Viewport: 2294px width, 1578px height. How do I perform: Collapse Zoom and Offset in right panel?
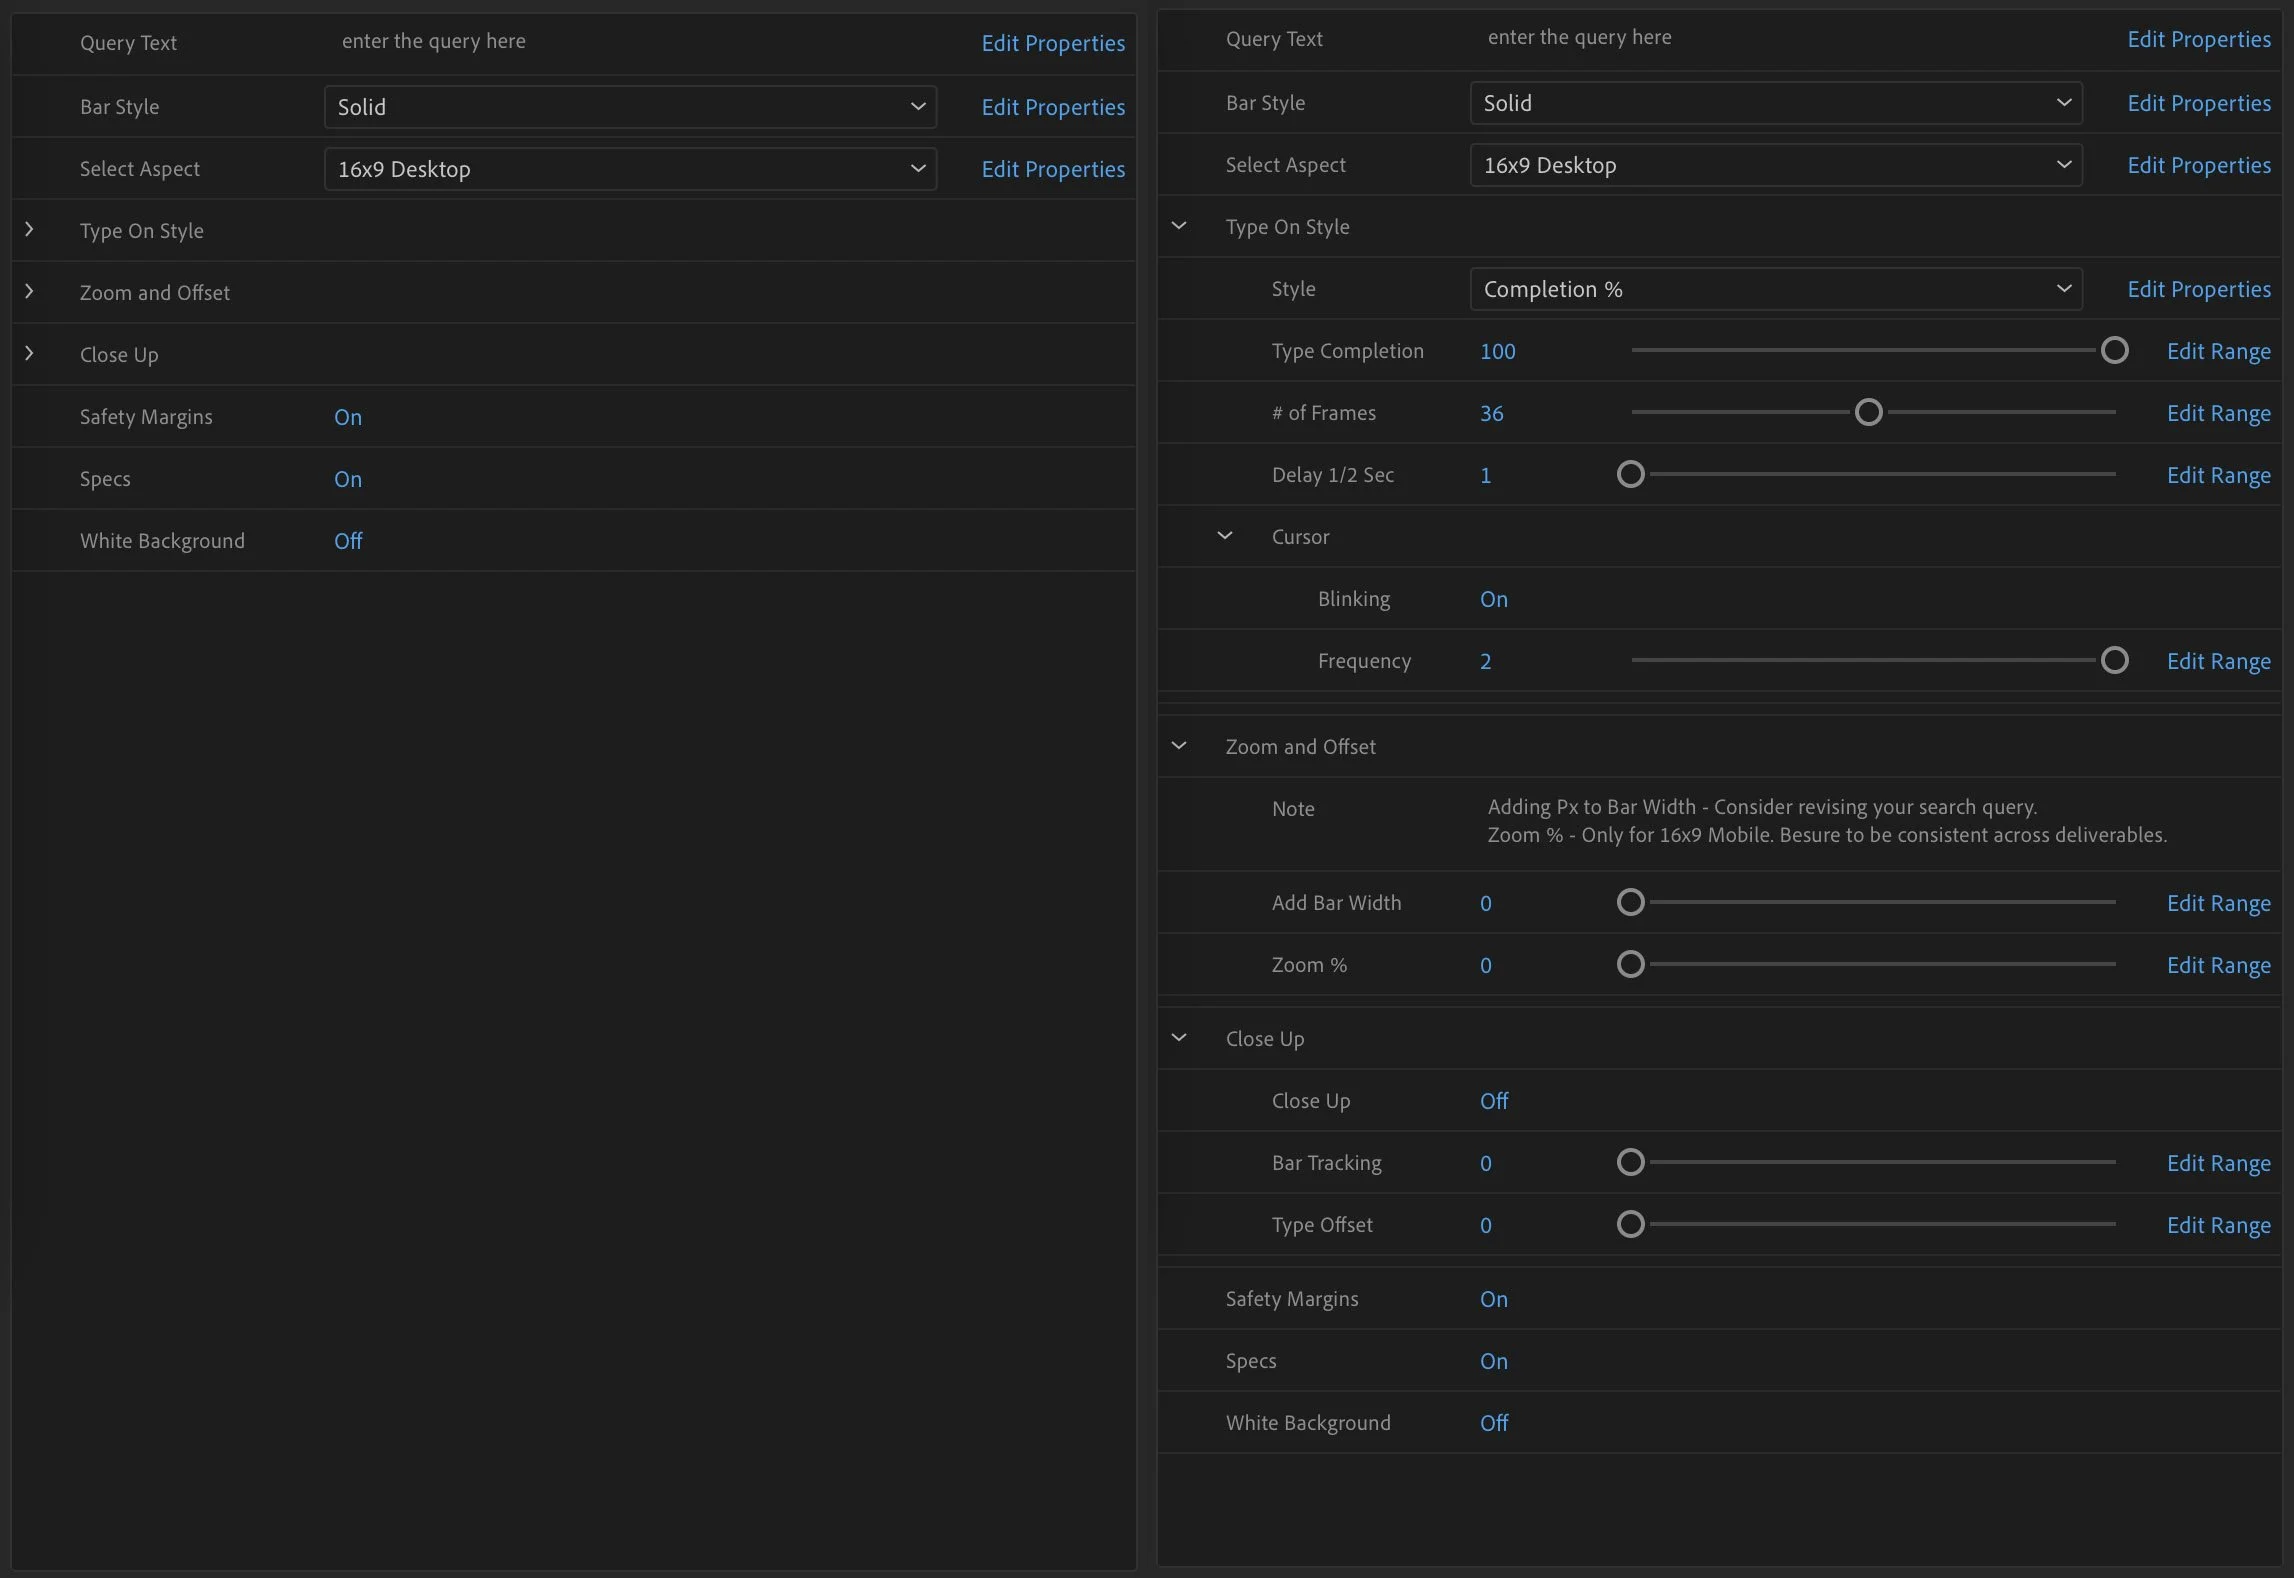click(x=1179, y=746)
